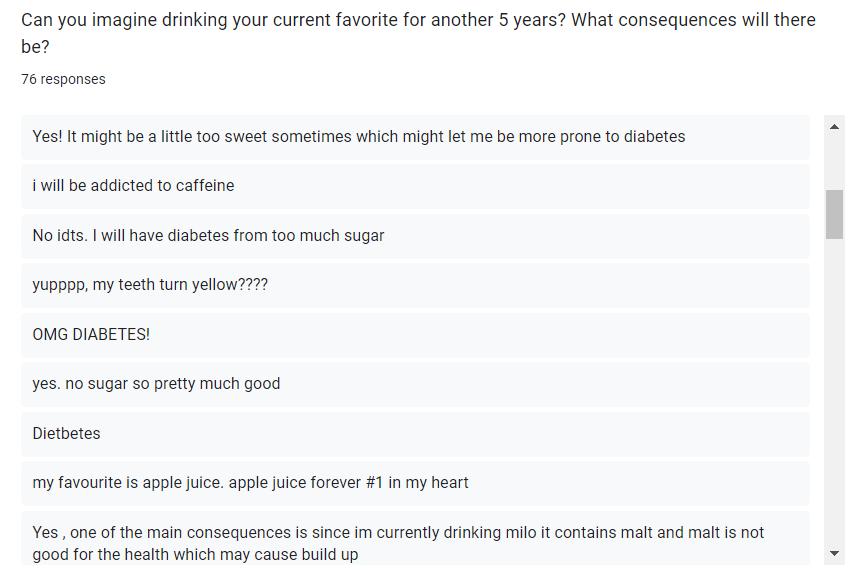Select the 'i will be addicted to caffeine' response

pos(415,186)
